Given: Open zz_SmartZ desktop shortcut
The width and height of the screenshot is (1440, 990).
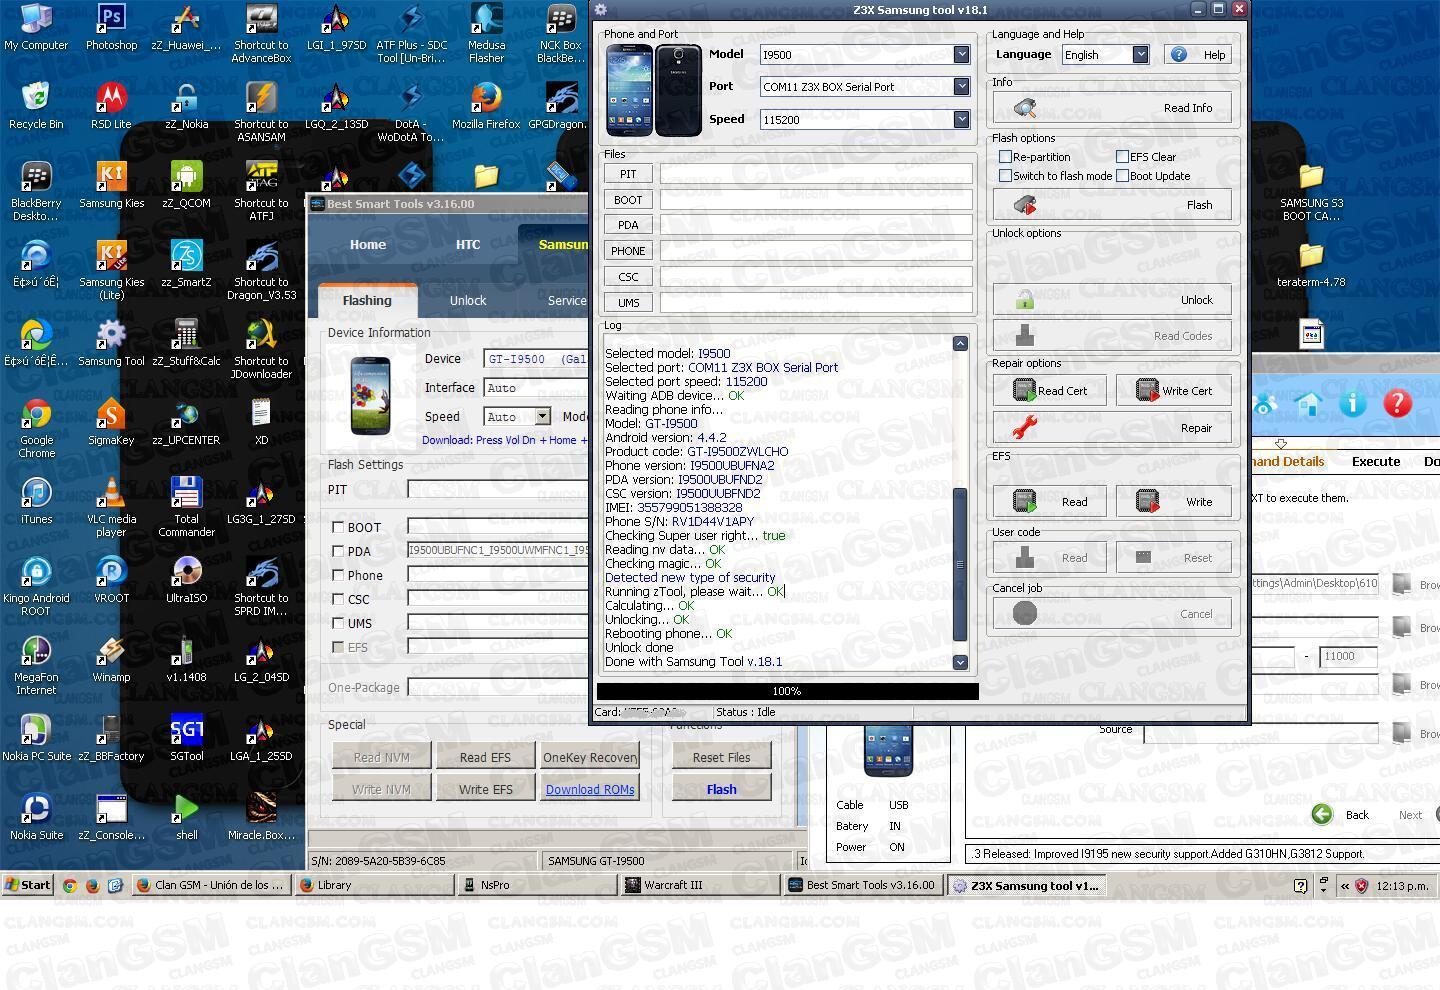Looking at the screenshot, I should 186,264.
